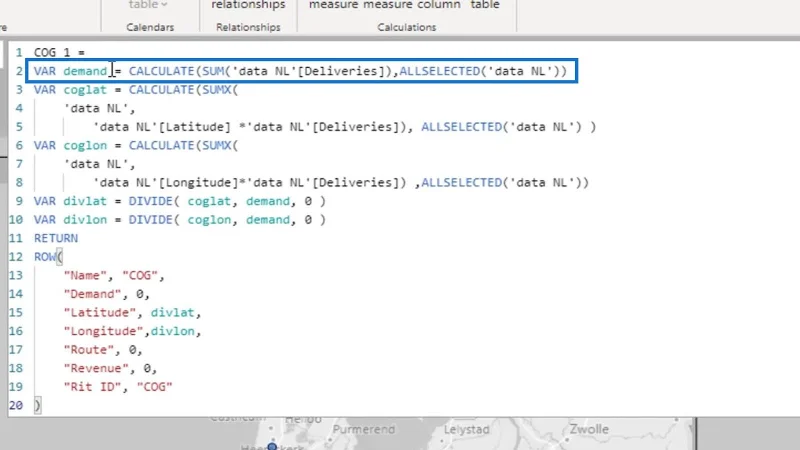The image size is (800, 450).
Task: Click ALLSELECTED on line 8
Action: coord(461,182)
